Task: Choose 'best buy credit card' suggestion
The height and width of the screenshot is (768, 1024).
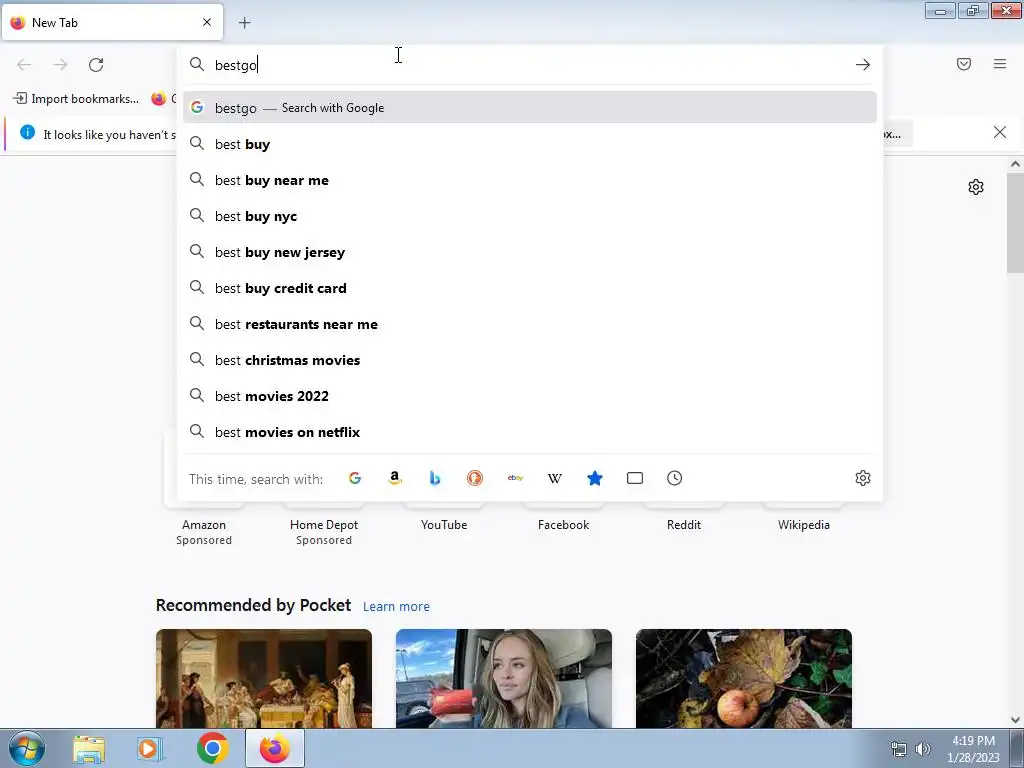Action: click(x=530, y=288)
